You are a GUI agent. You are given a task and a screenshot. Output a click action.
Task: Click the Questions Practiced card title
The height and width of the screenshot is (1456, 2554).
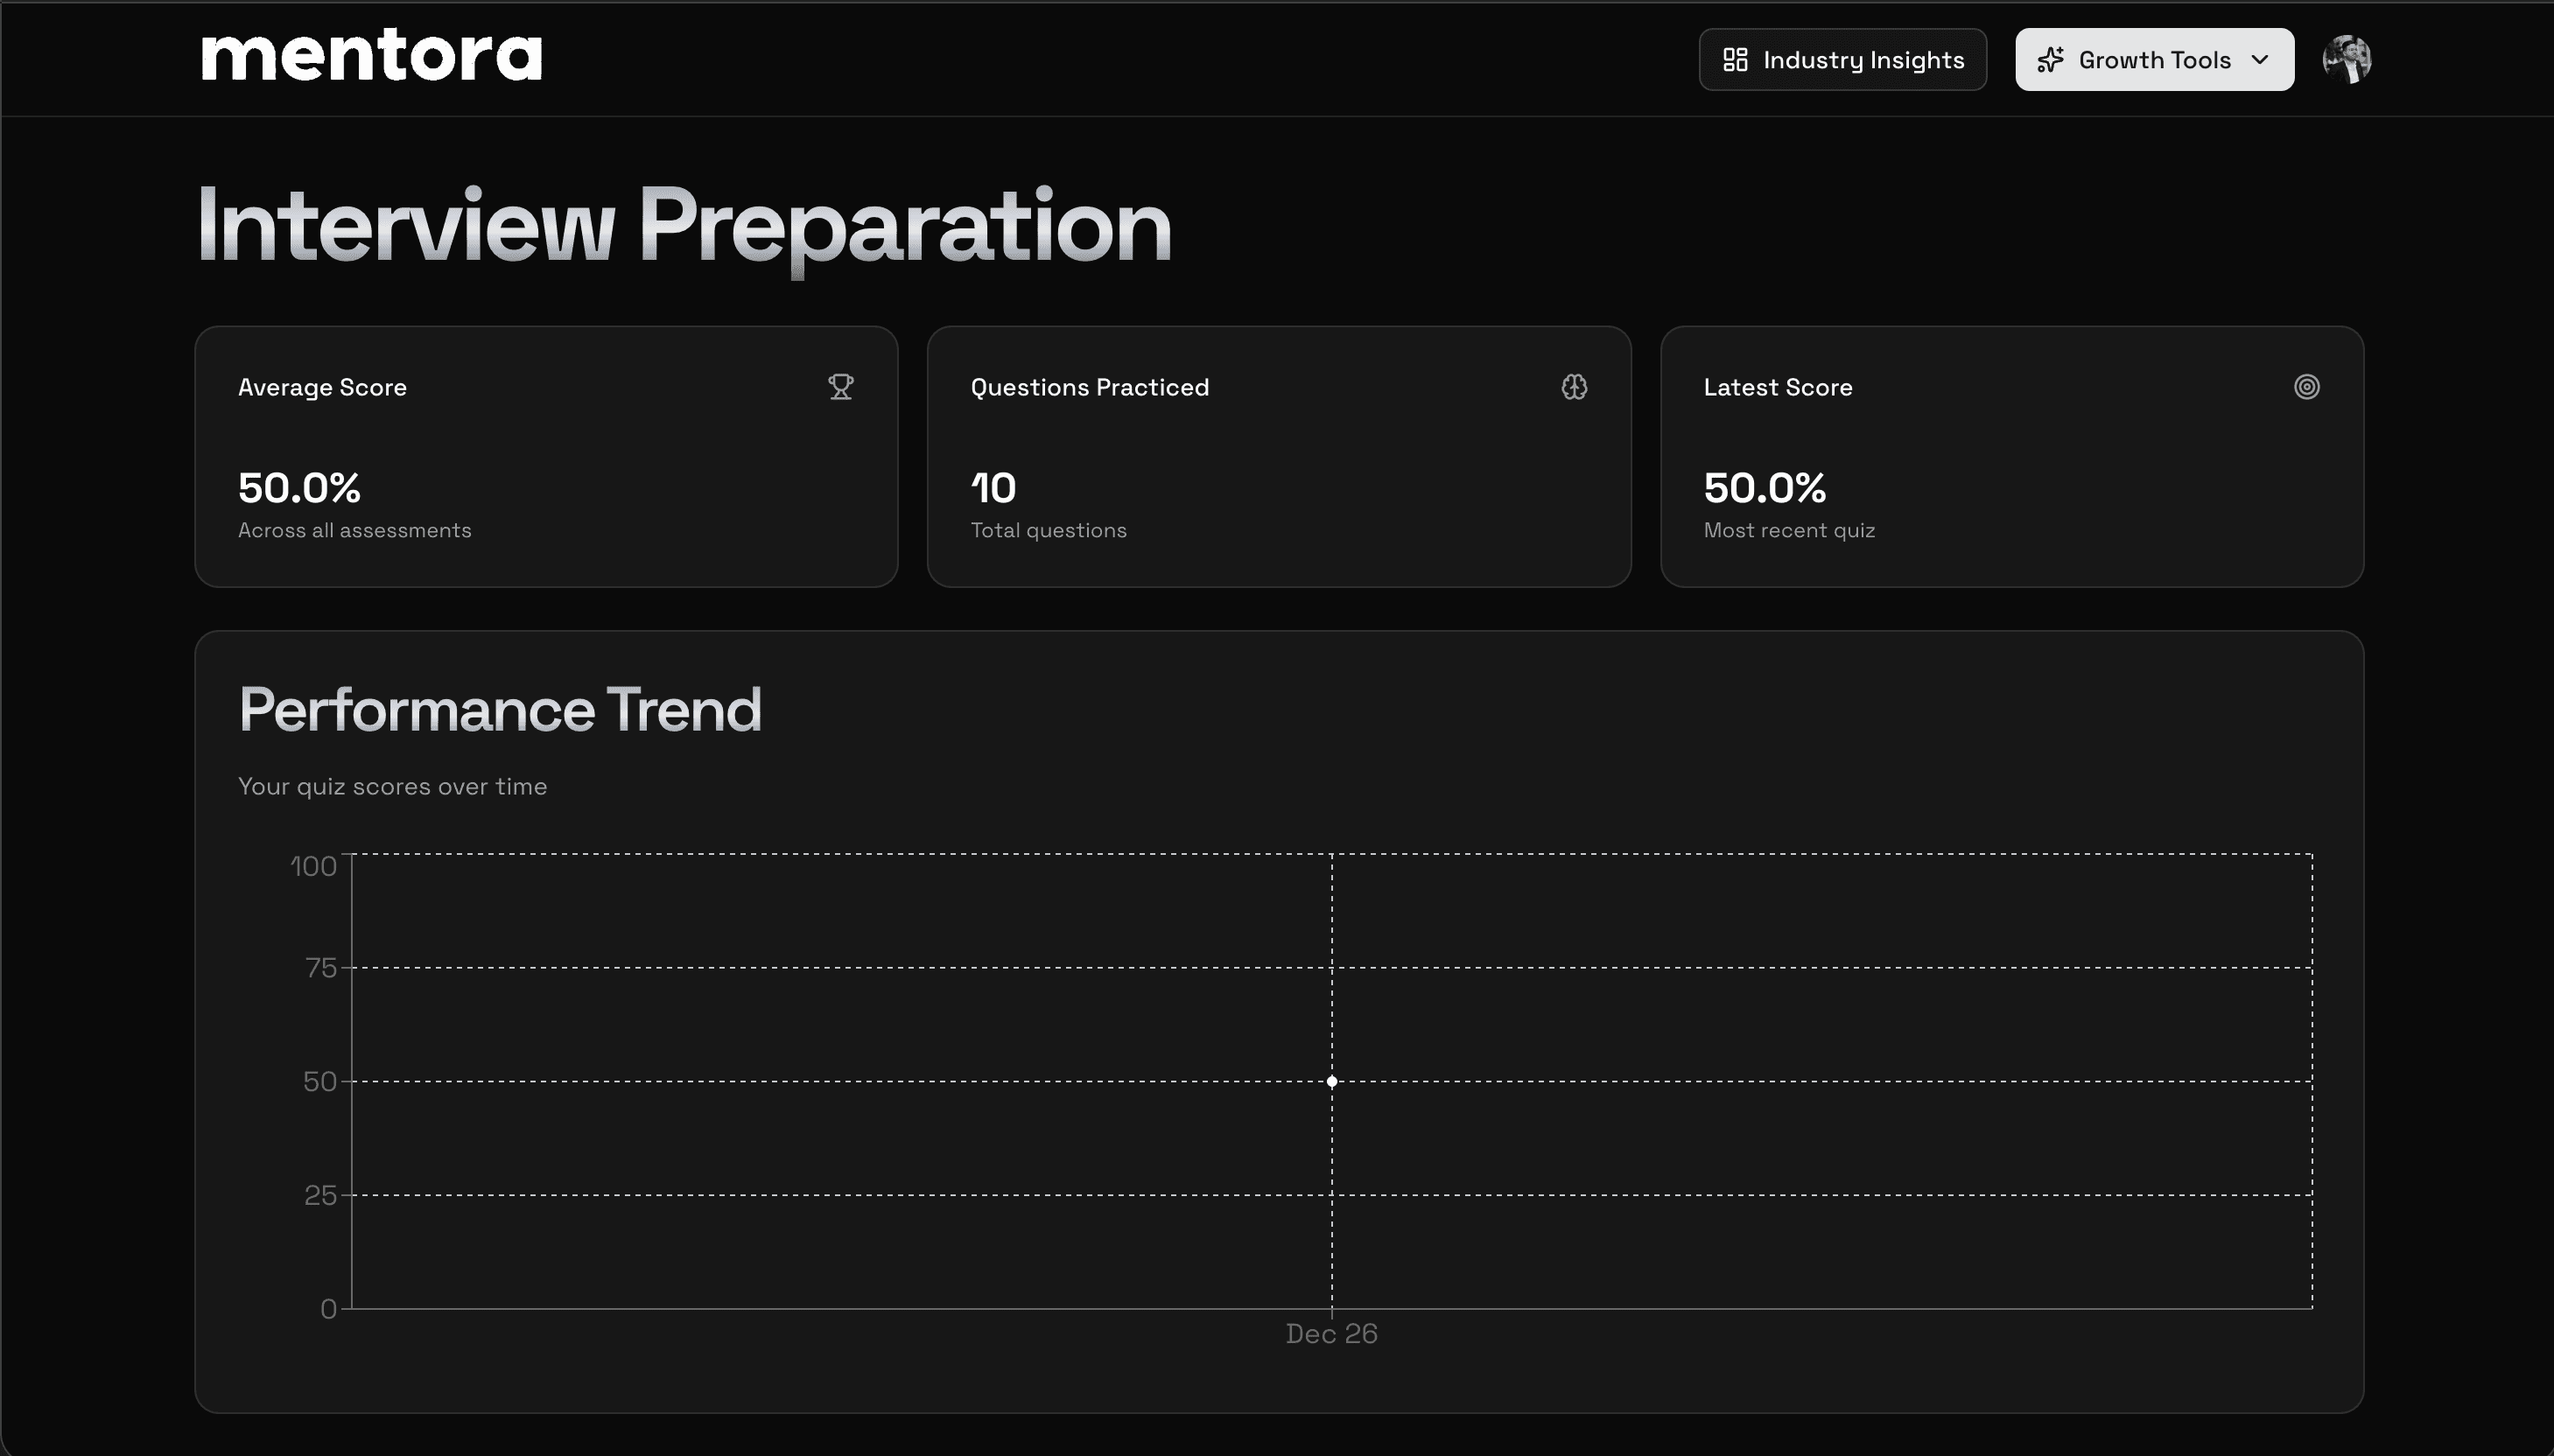tap(1090, 387)
